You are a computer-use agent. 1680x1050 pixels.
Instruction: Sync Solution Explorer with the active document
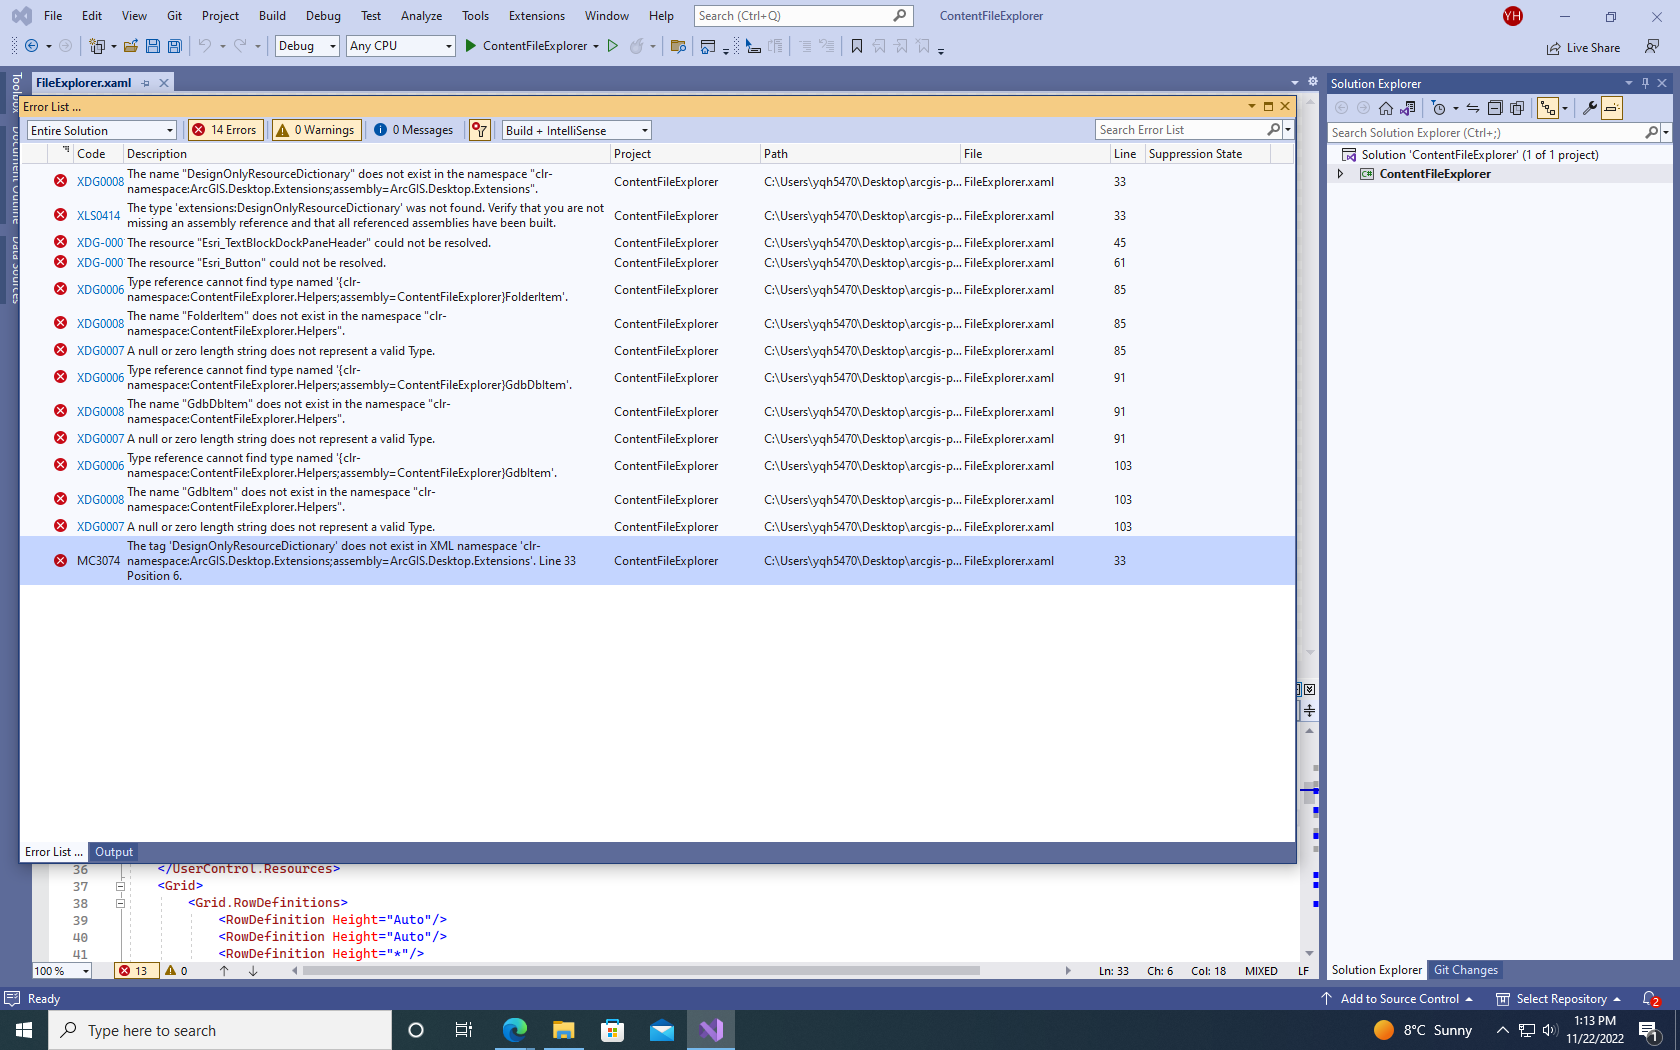(1473, 107)
